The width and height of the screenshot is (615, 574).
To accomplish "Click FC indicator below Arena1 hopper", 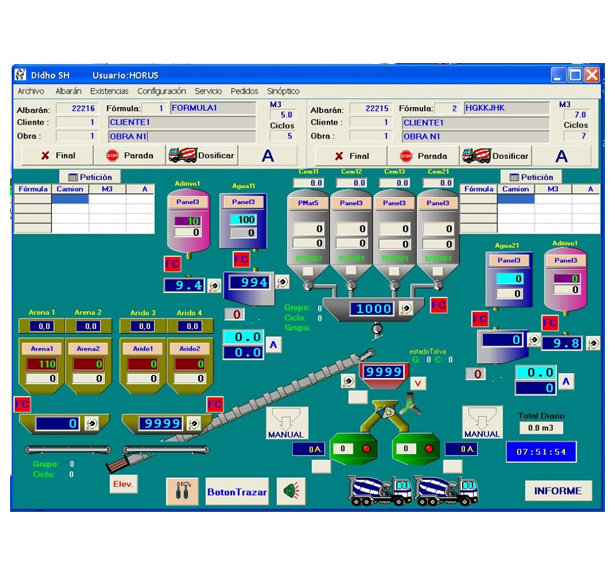I will coord(22,404).
